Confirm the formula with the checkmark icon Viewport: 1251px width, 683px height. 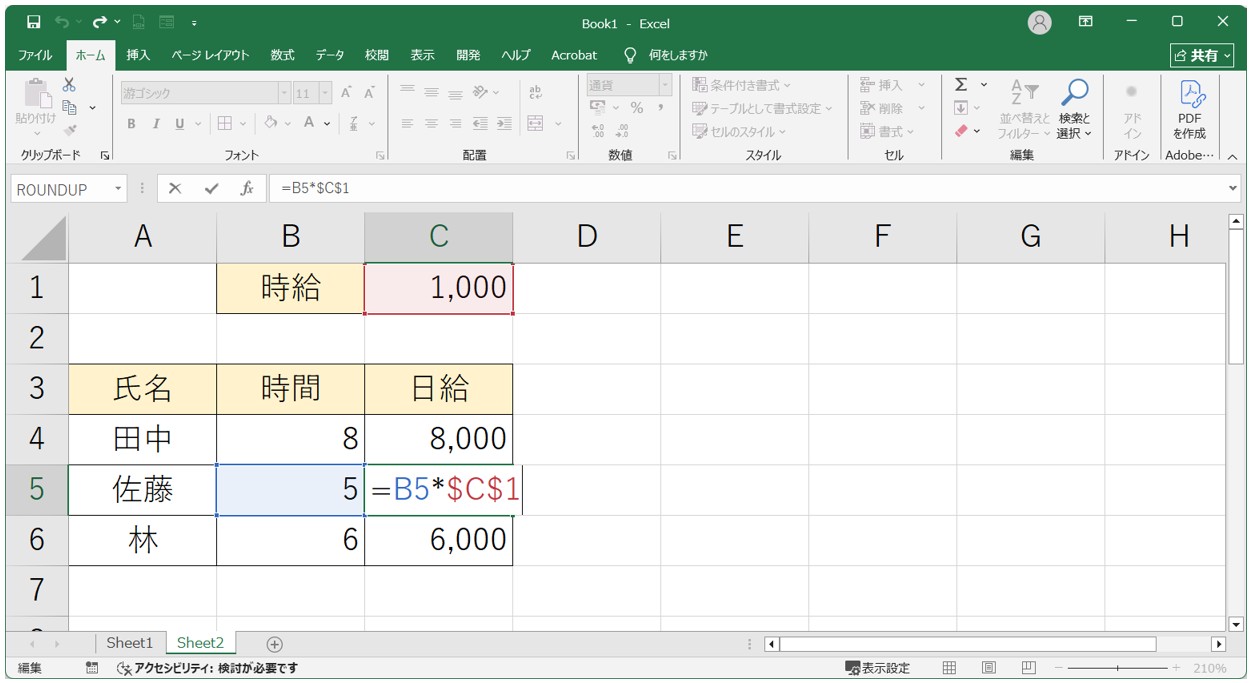[x=211, y=189]
